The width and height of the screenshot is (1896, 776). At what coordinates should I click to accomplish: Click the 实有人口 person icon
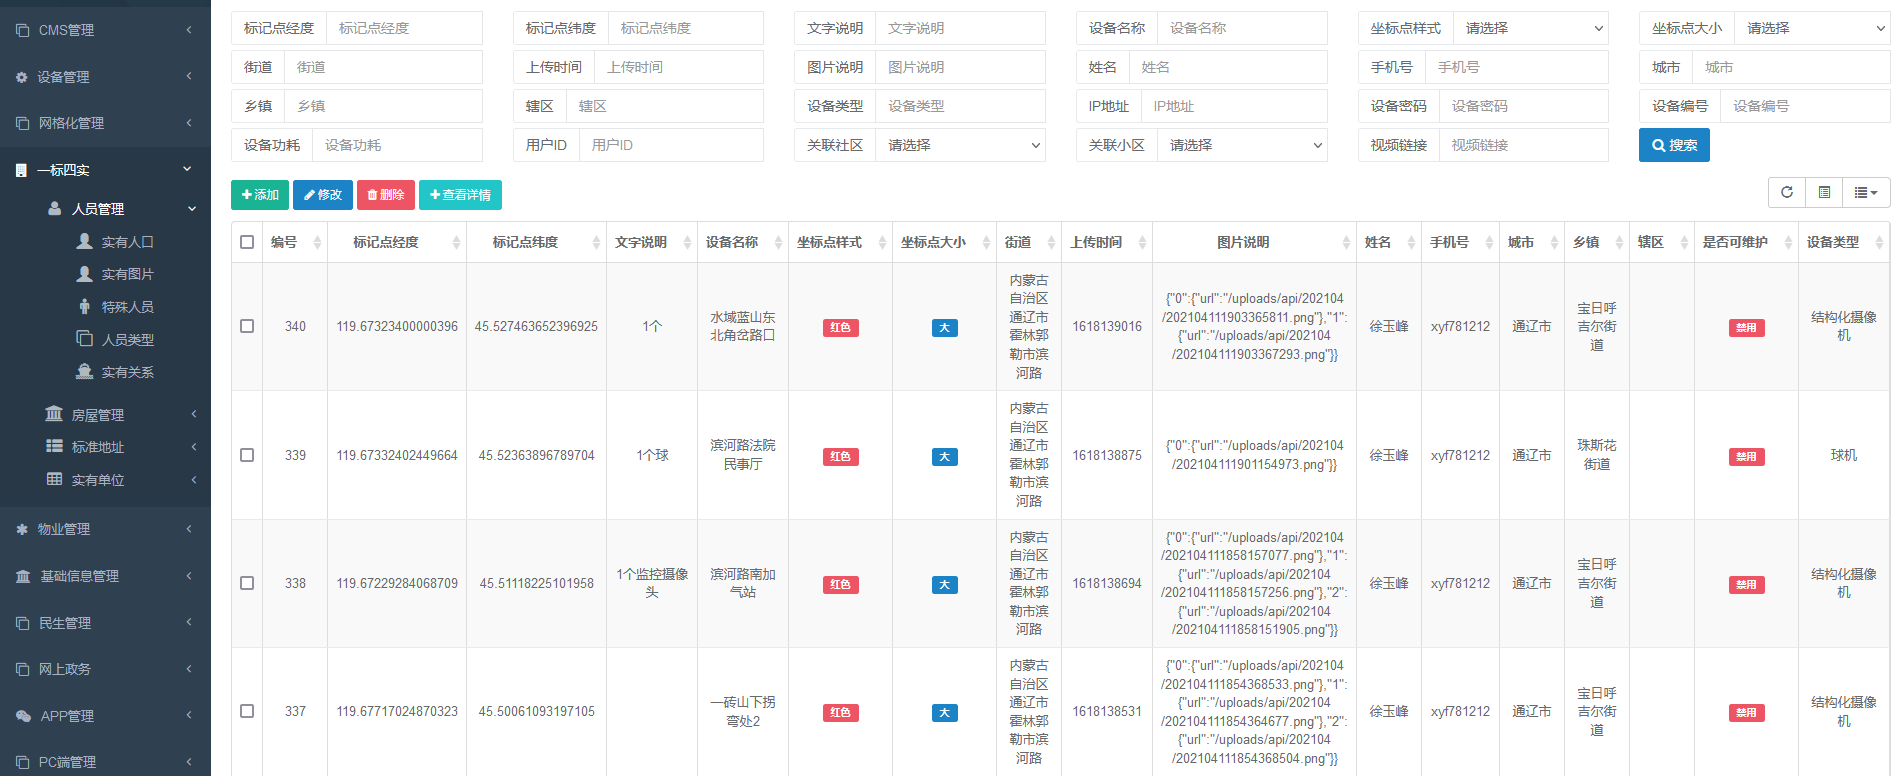click(85, 241)
